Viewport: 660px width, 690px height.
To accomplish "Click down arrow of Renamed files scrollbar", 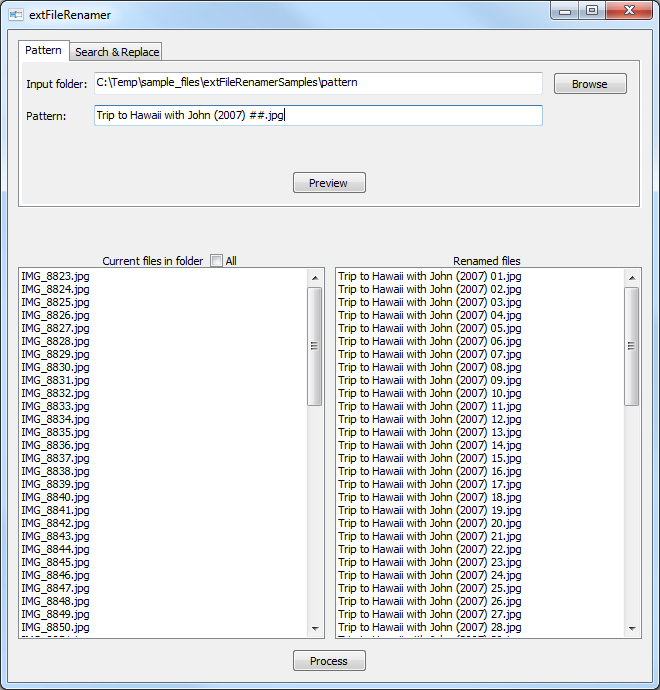I will tap(631, 629).
